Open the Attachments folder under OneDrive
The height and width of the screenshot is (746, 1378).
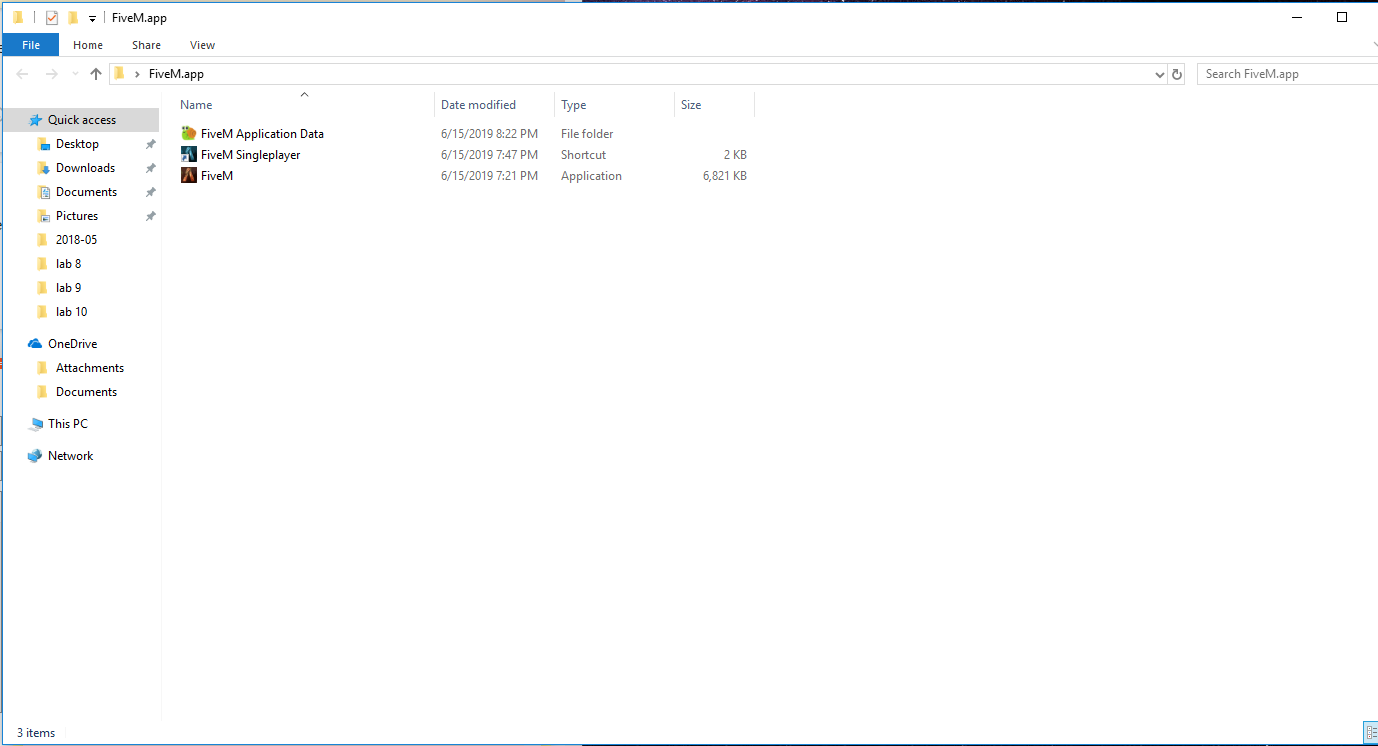pos(90,368)
